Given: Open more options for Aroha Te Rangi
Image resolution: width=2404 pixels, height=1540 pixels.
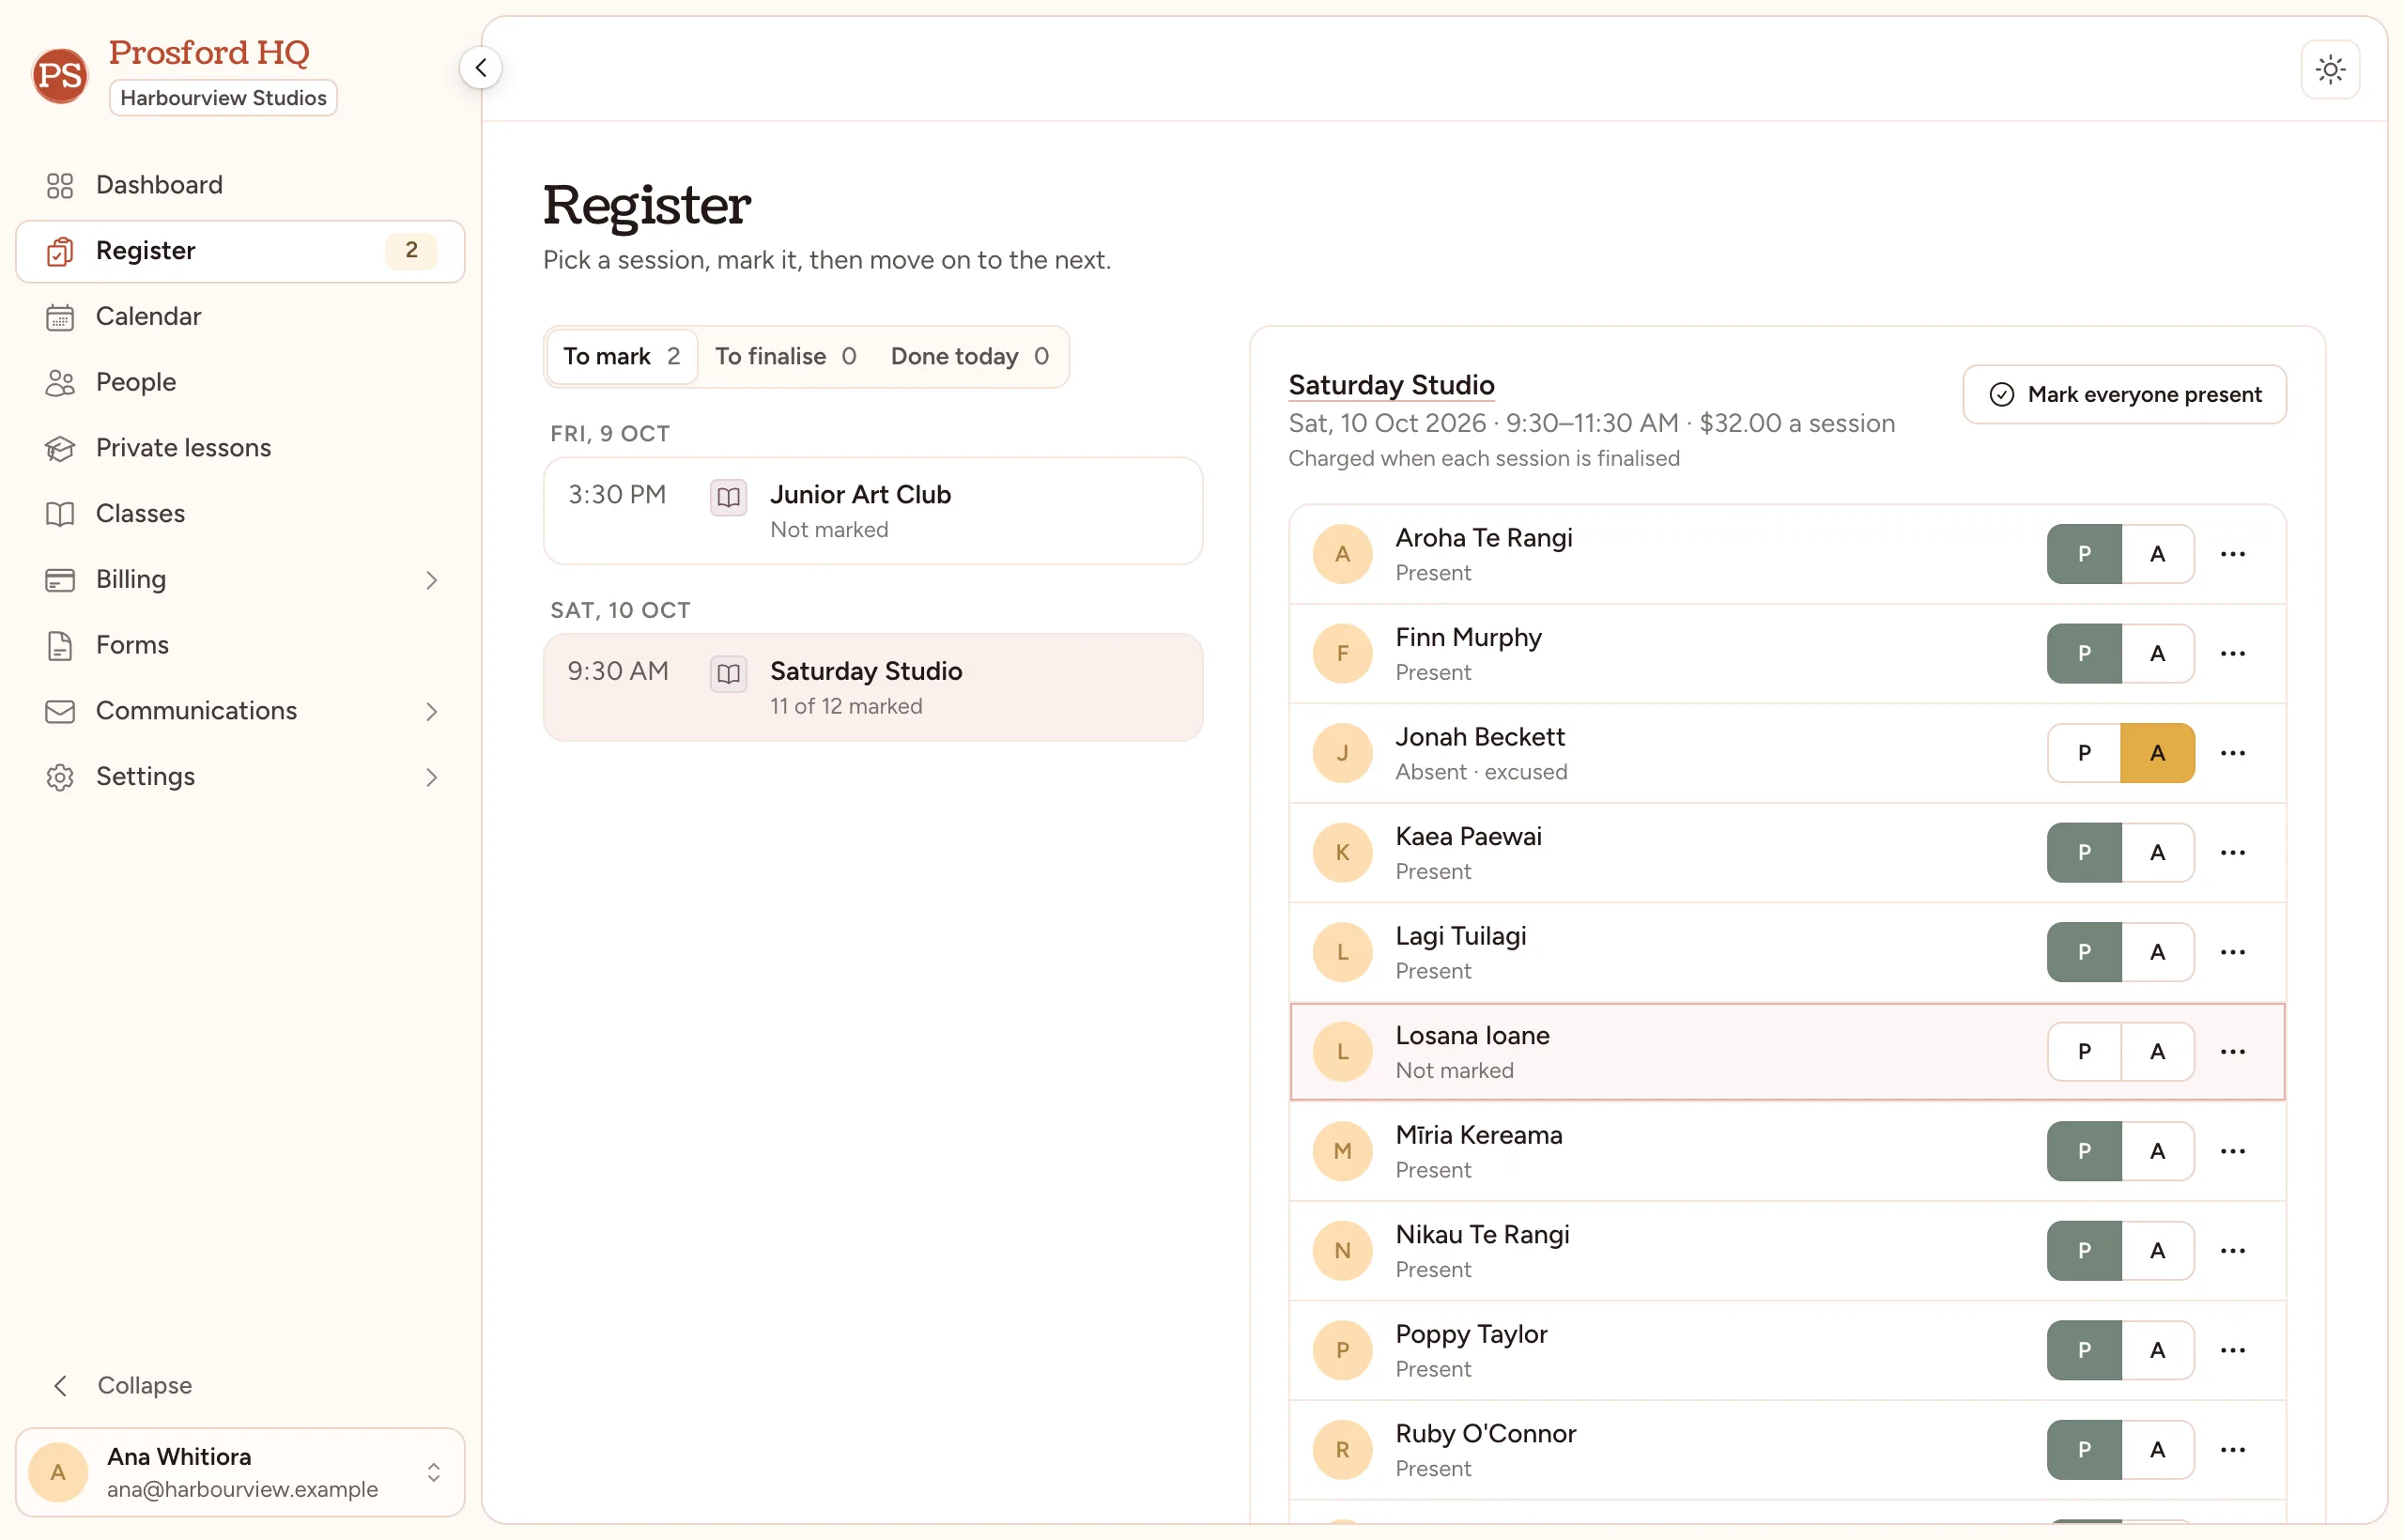Looking at the screenshot, I should point(2232,554).
